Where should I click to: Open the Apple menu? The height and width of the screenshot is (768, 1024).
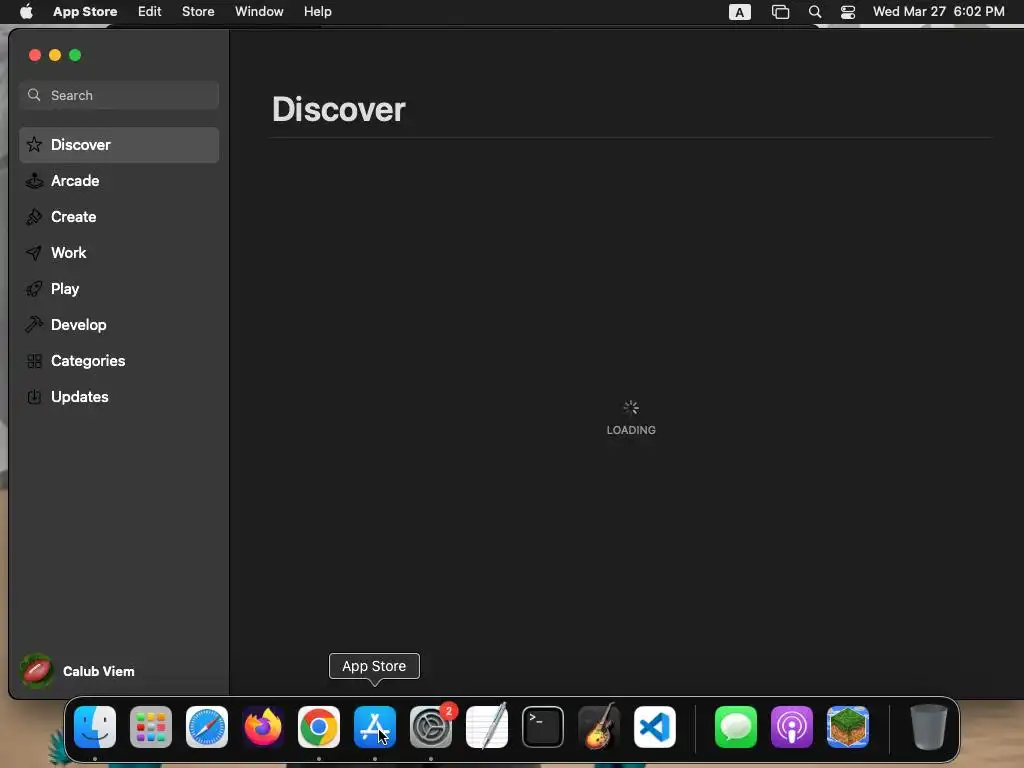point(26,11)
